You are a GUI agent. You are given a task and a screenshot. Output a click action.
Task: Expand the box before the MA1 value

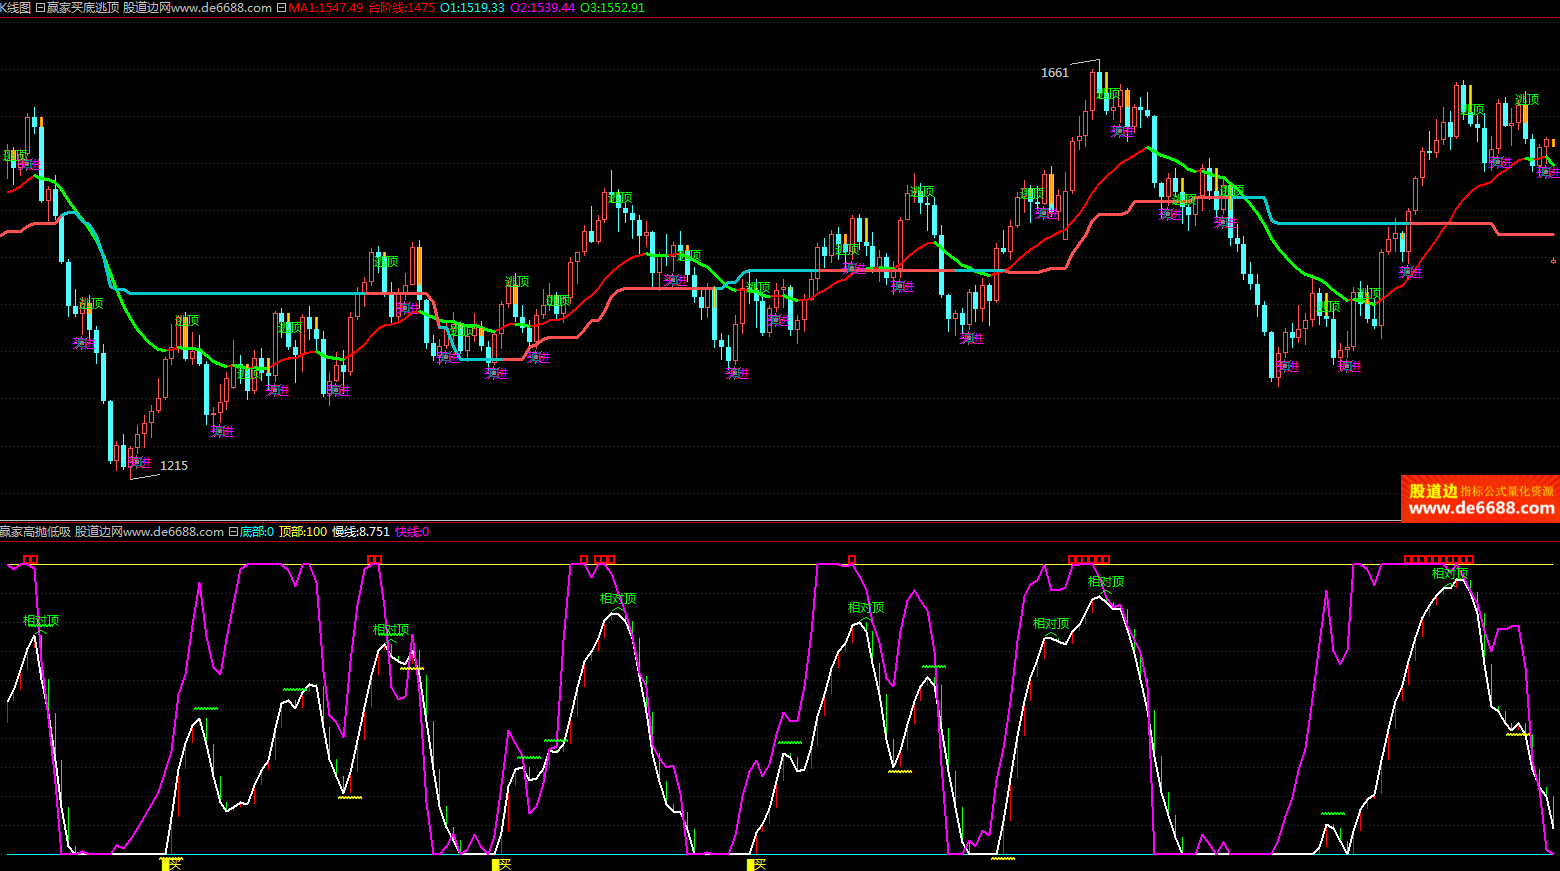coord(281,8)
